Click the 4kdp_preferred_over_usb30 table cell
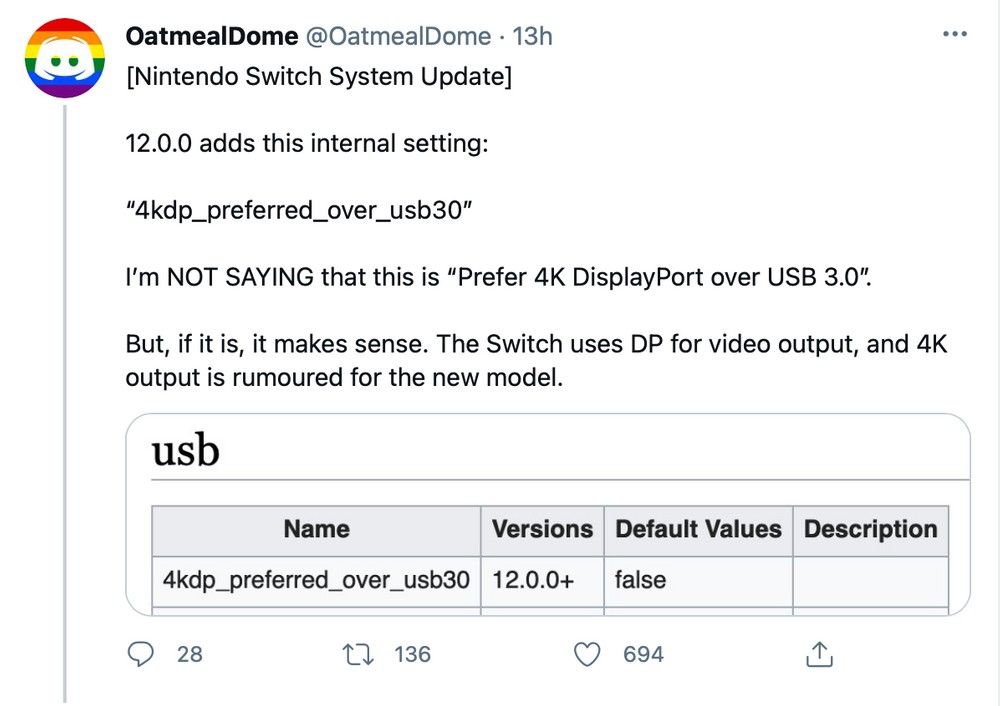 316,580
